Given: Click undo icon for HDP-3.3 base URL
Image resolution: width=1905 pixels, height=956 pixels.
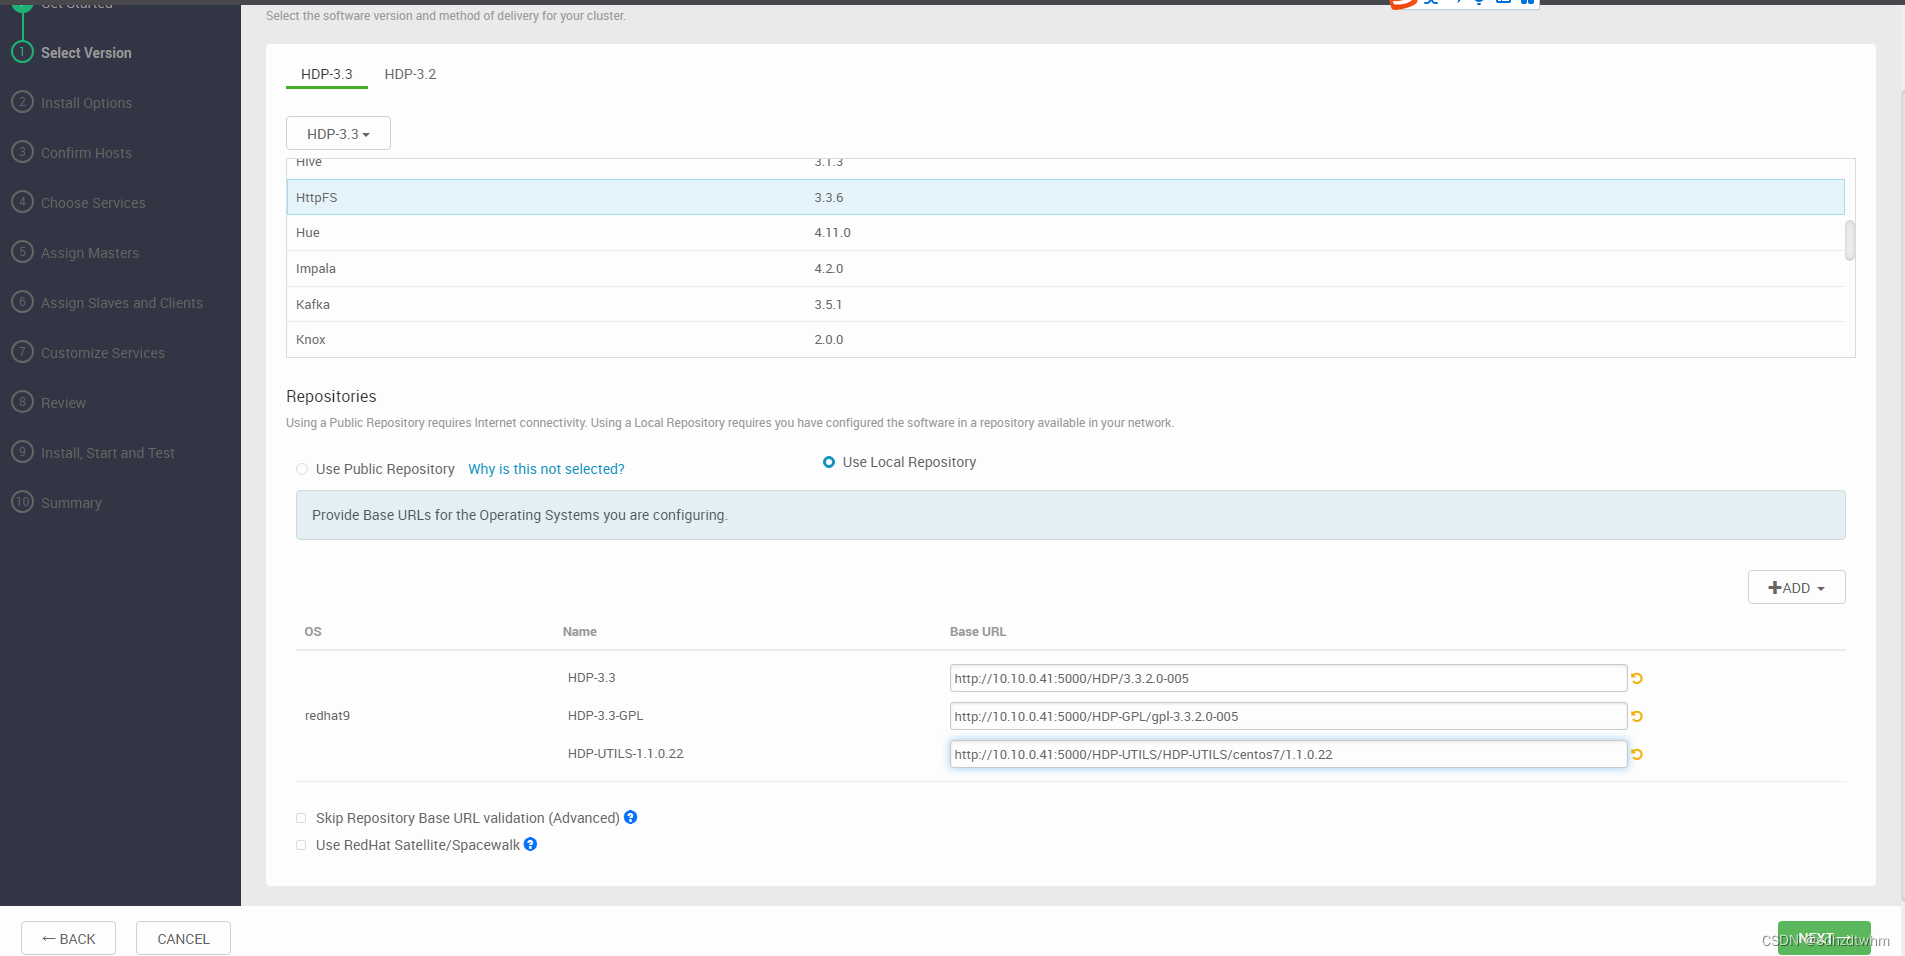Looking at the screenshot, I should point(1637,678).
